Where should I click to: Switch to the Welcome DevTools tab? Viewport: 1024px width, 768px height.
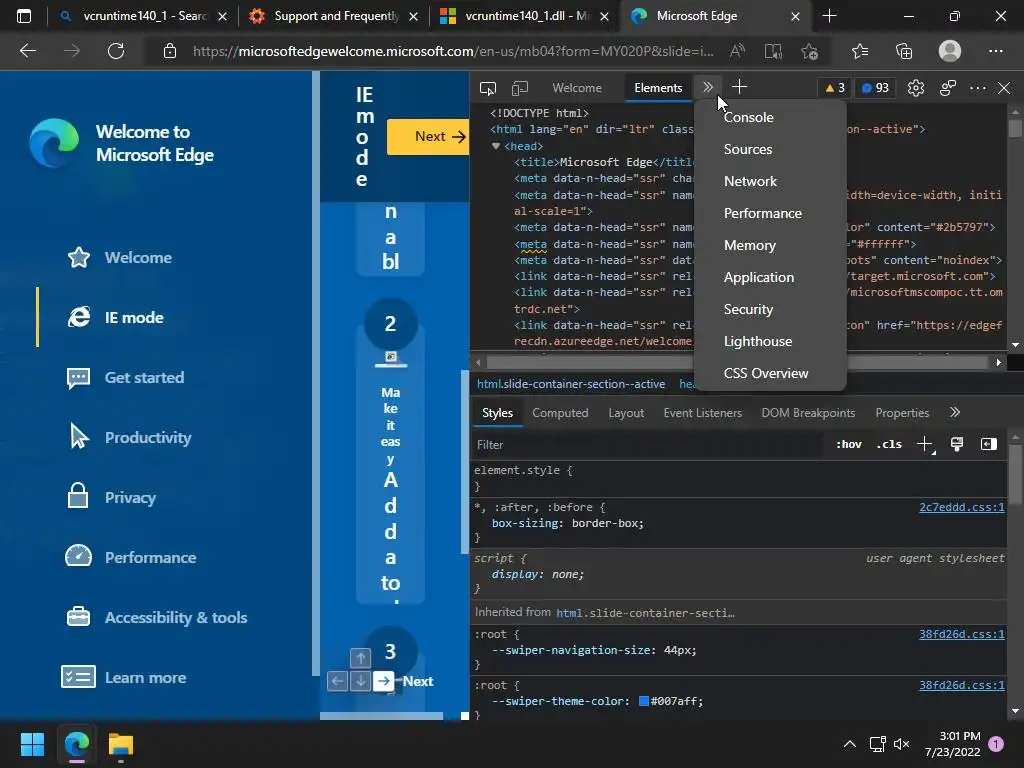click(x=577, y=88)
